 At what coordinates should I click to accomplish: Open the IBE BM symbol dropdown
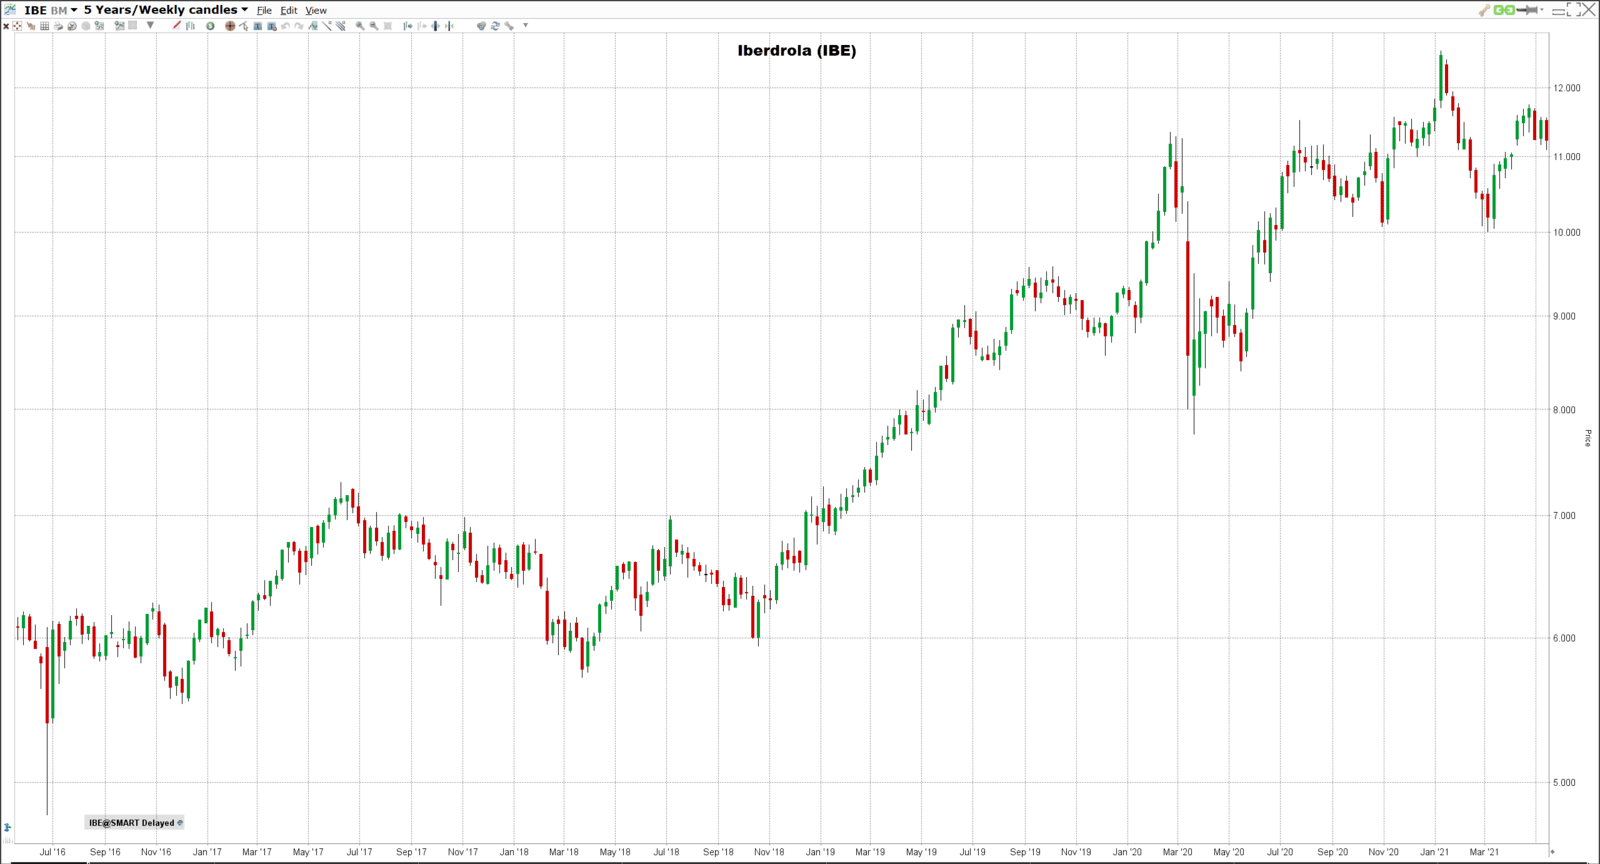click(x=49, y=10)
